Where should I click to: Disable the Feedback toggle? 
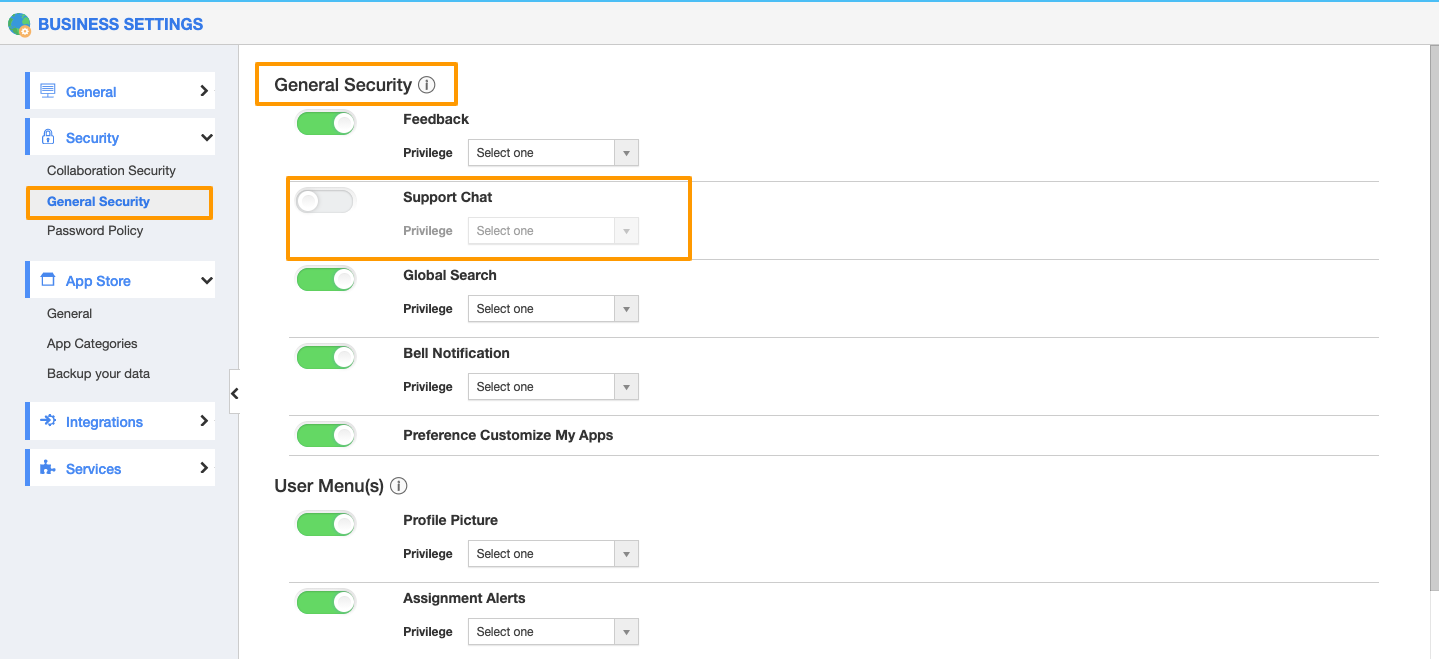point(326,123)
